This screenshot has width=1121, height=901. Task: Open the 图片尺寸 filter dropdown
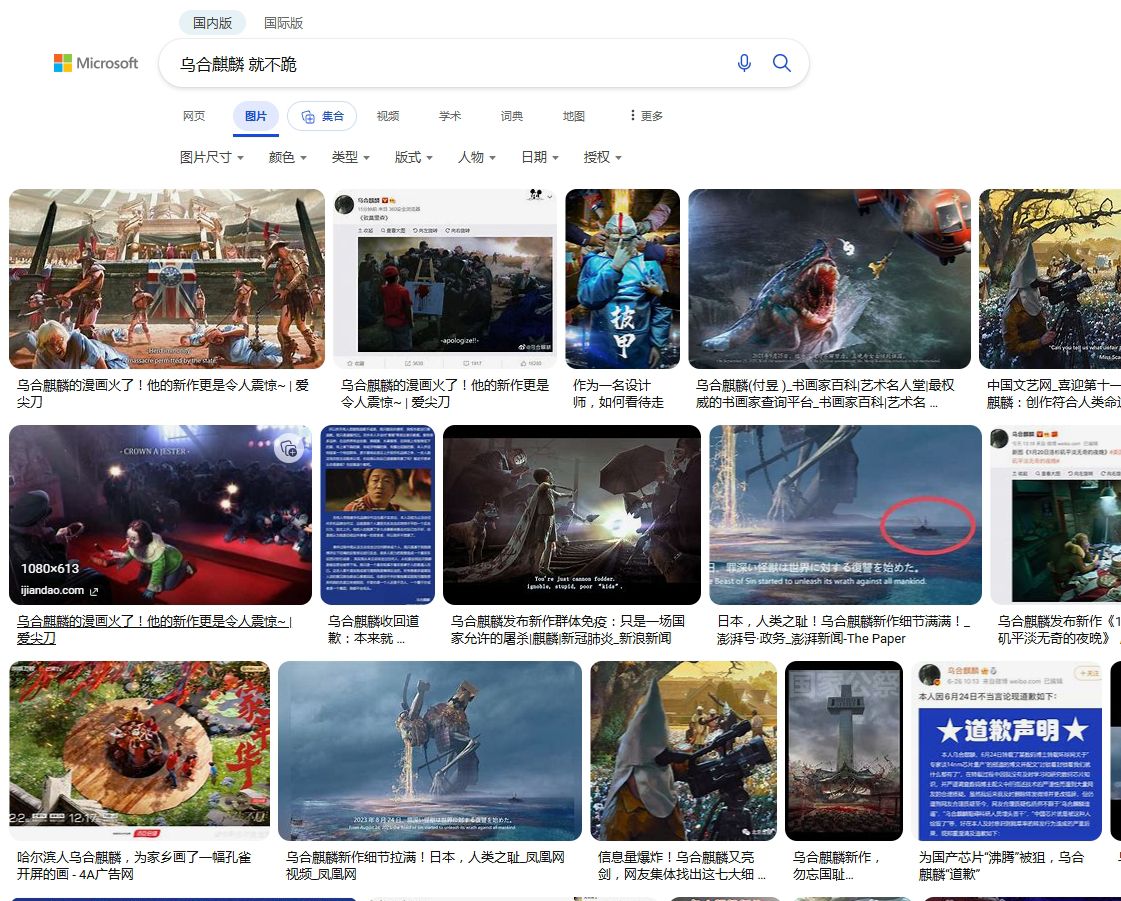point(212,157)
